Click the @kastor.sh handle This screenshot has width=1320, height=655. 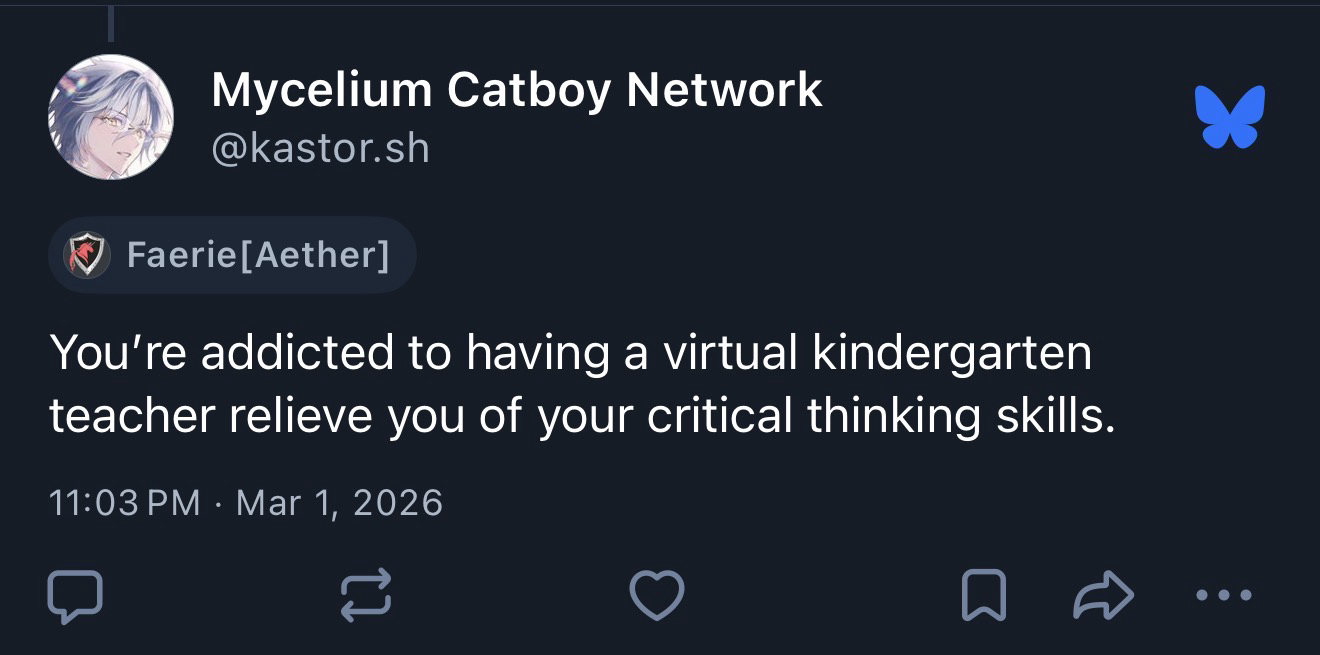(320, 149)
